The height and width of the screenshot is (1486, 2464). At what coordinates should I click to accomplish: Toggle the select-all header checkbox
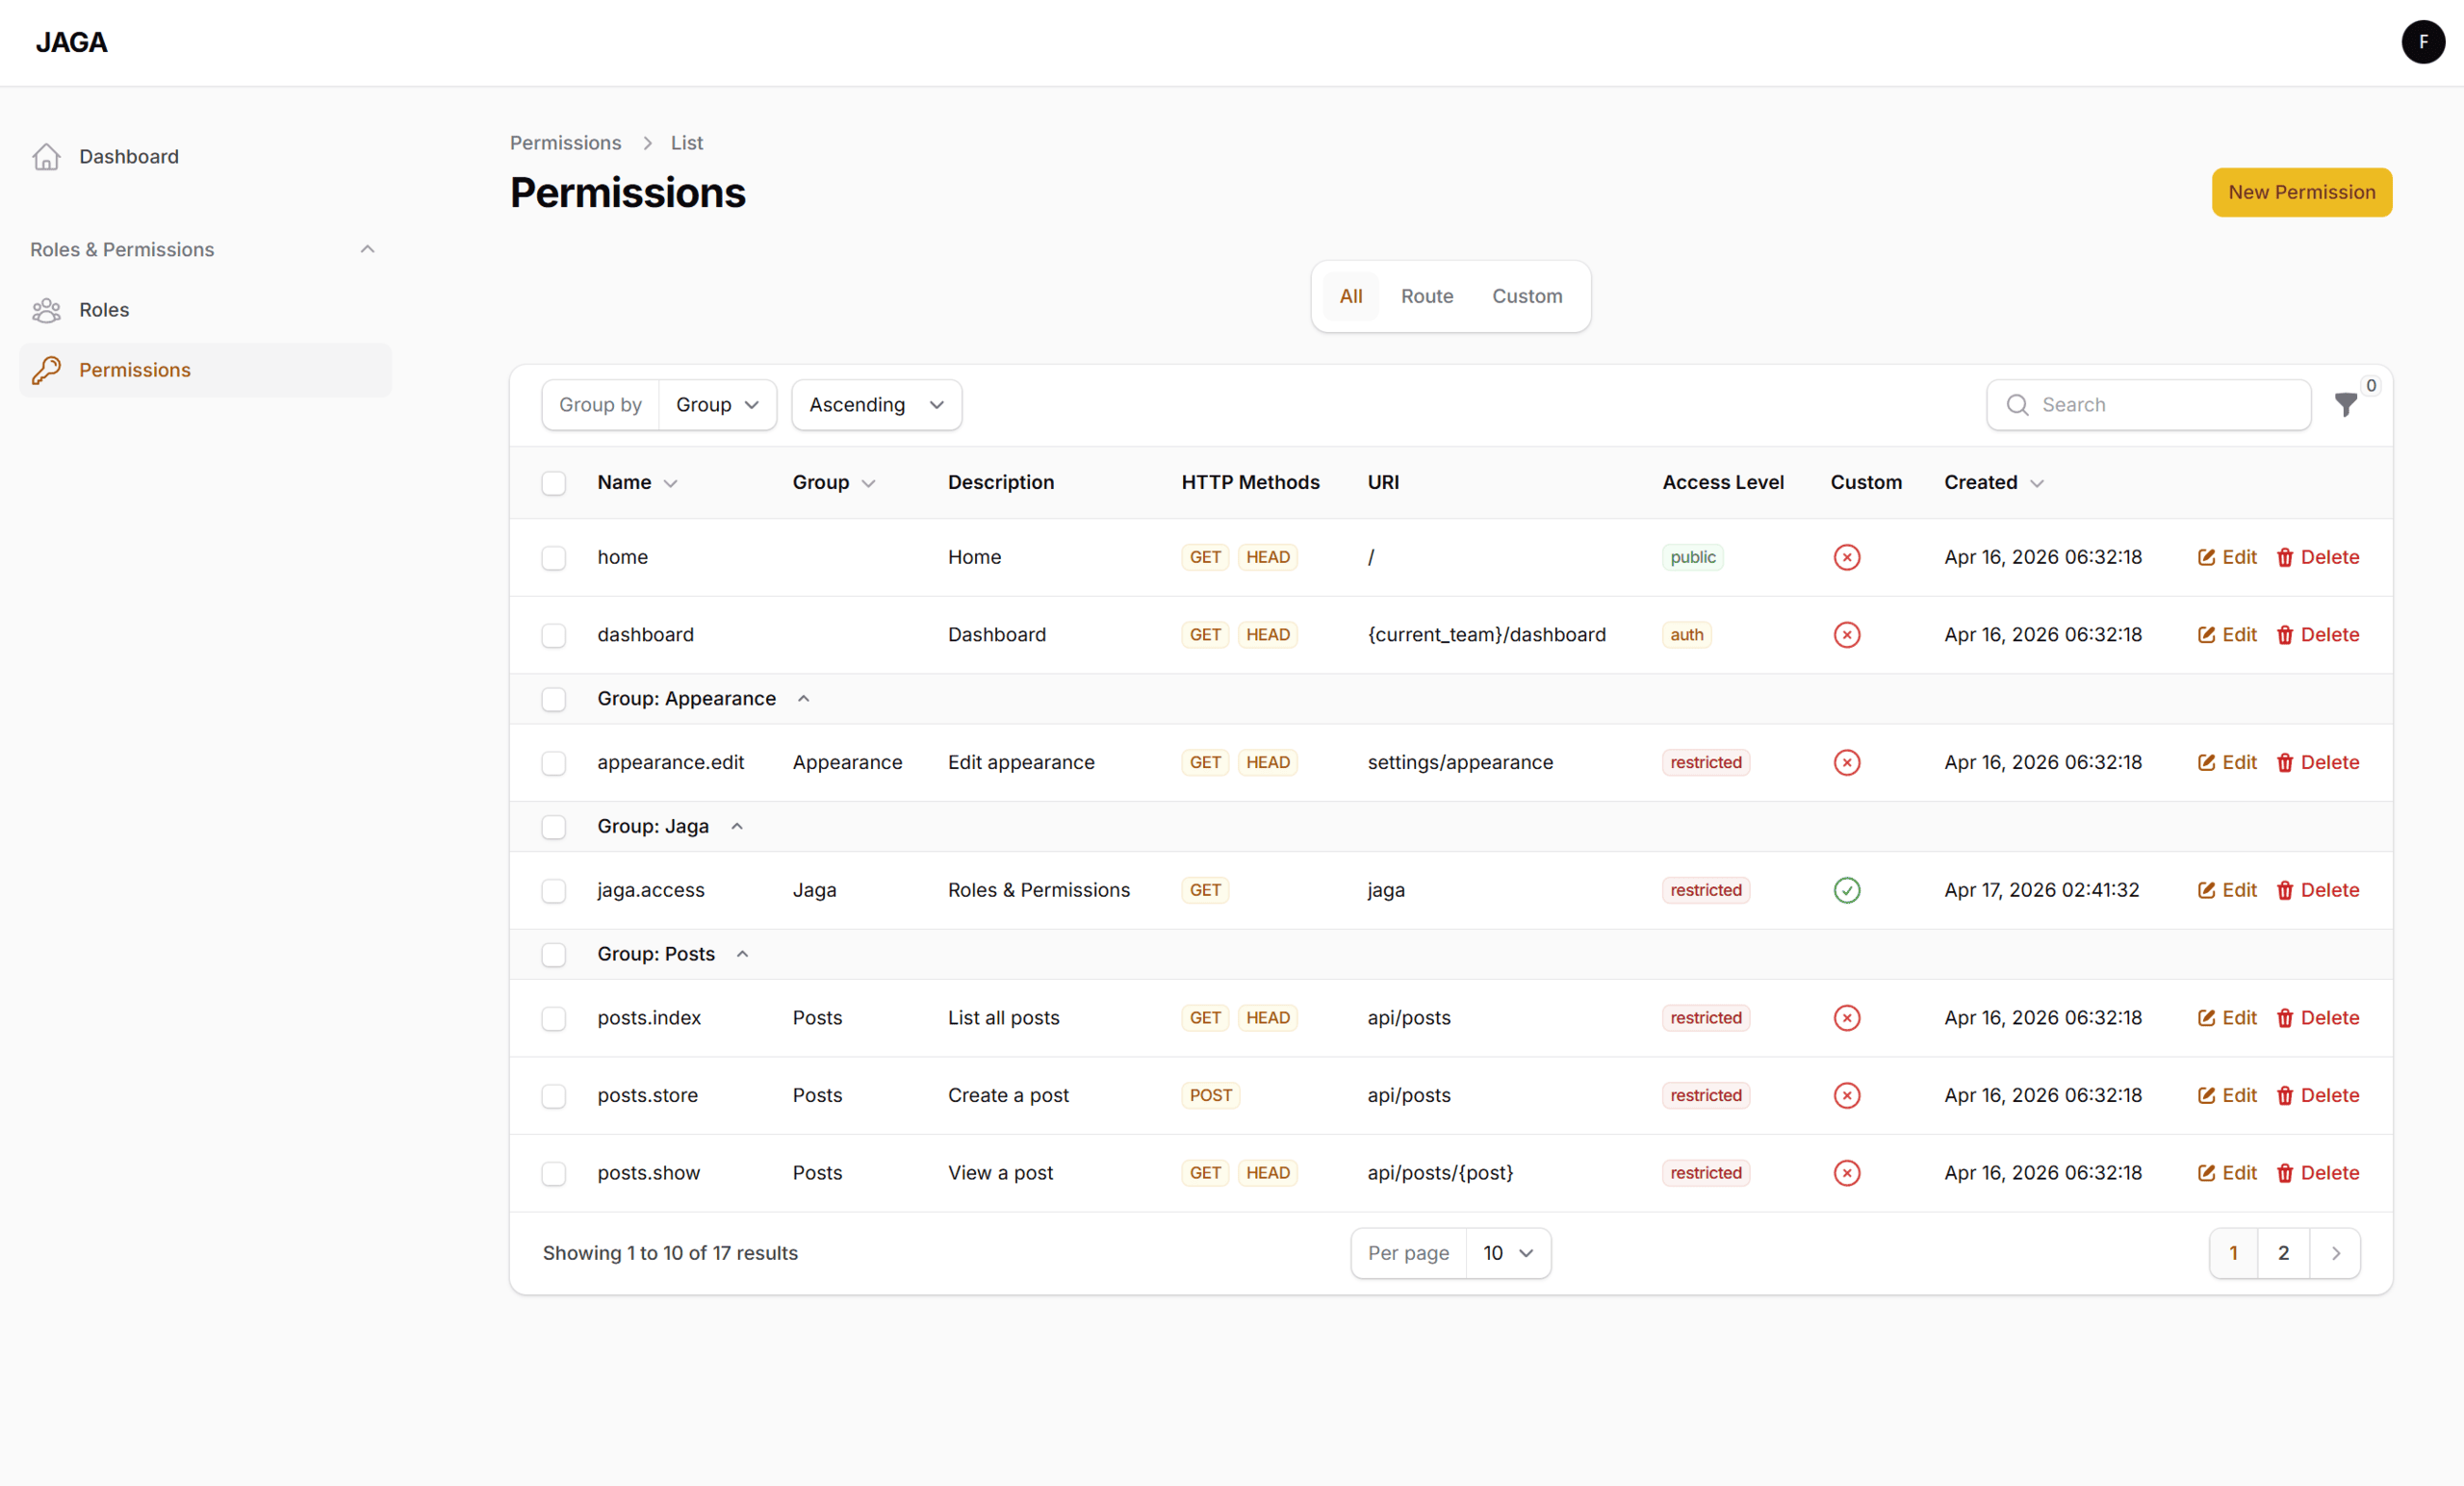click(x=553, y=483)
